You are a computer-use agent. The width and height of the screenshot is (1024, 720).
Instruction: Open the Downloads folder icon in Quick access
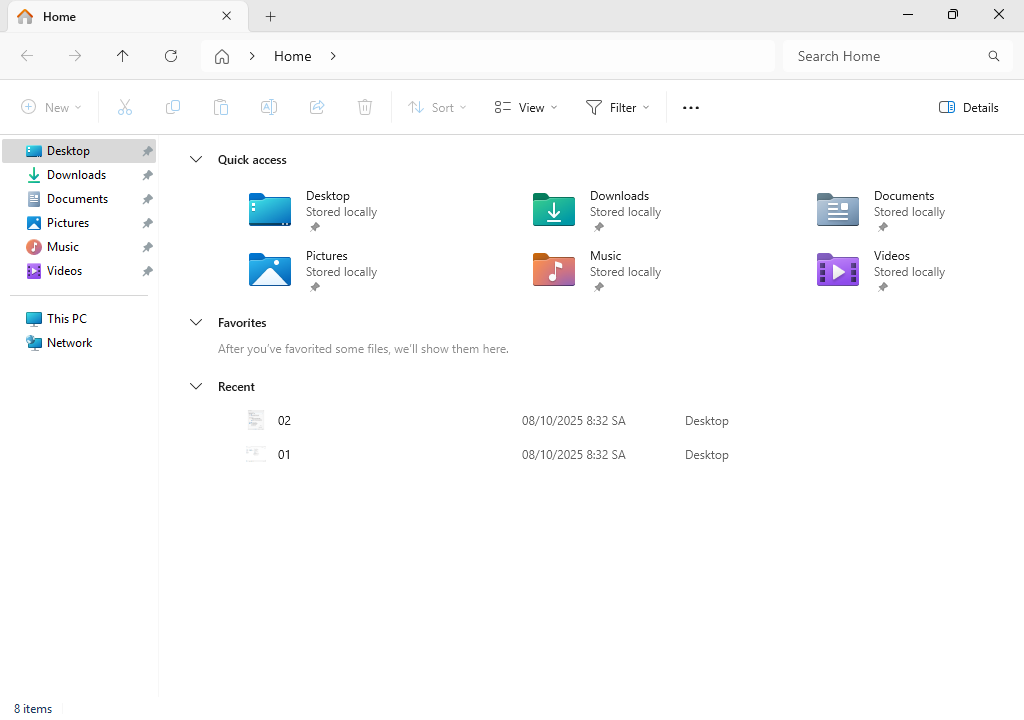pyautogui.click(x=554, y=210)
